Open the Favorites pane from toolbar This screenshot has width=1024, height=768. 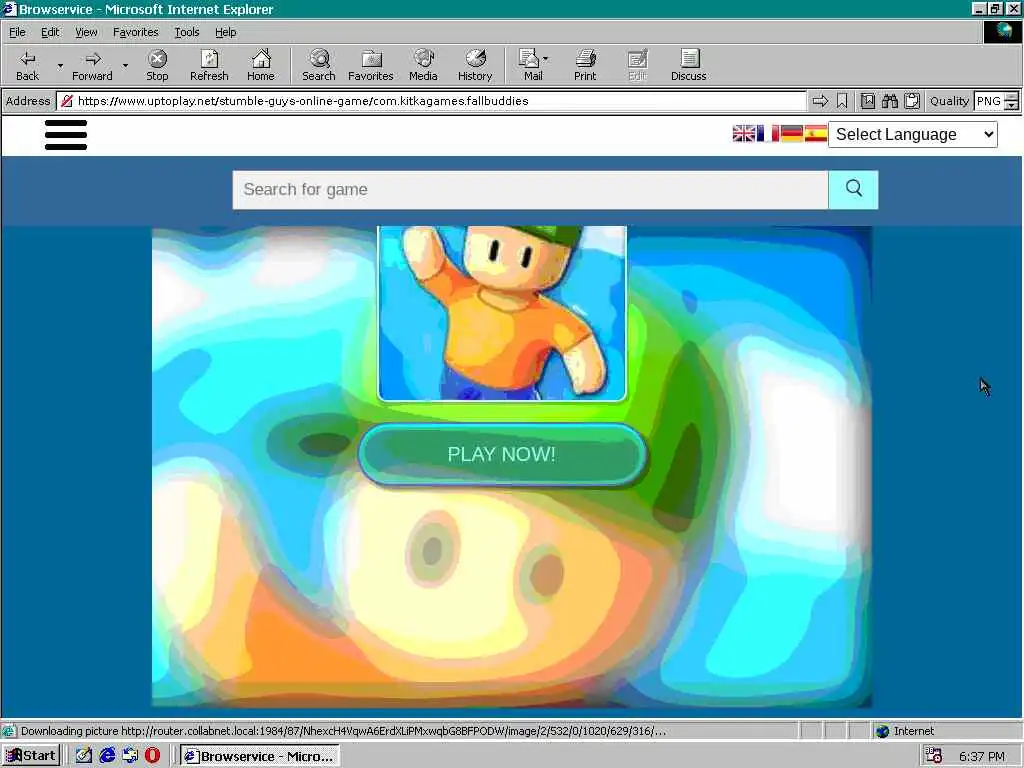pyautogui.click(x=370, y=65)
